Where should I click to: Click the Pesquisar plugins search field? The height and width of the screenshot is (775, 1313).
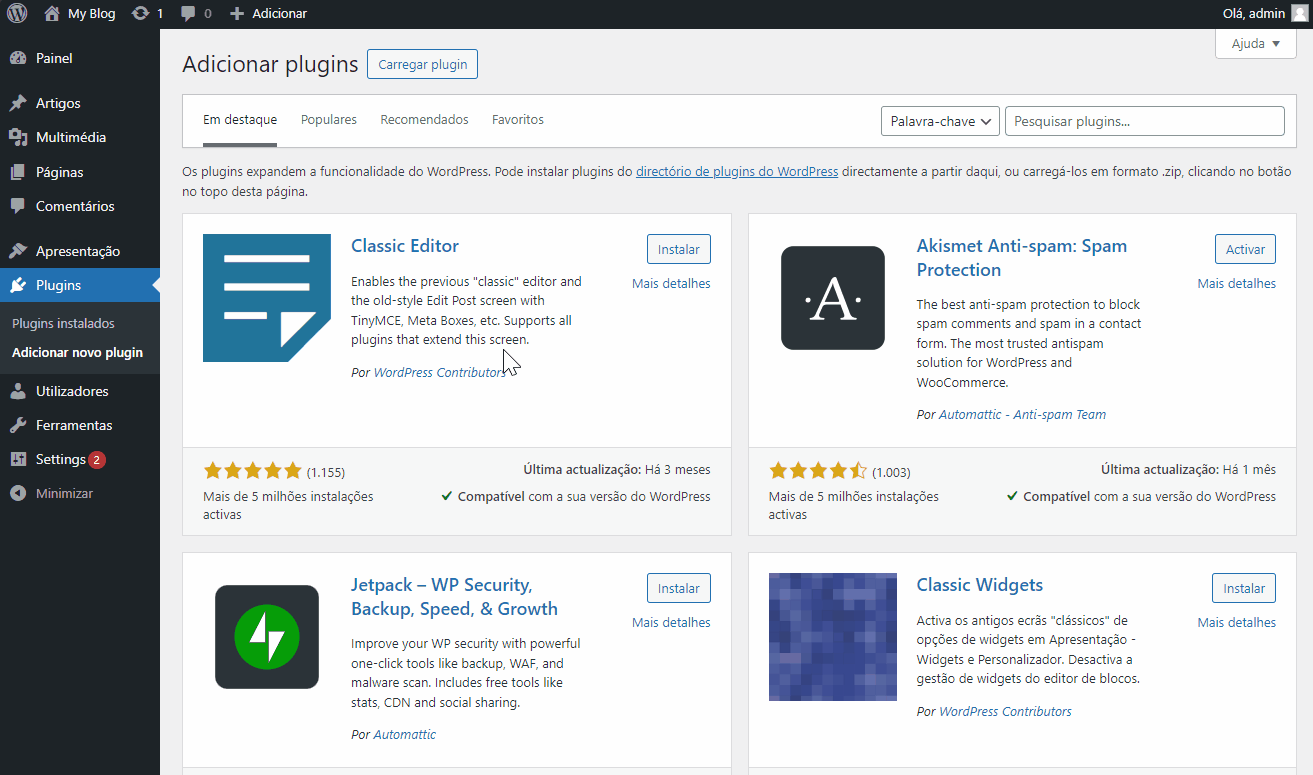coord(1145,121)
